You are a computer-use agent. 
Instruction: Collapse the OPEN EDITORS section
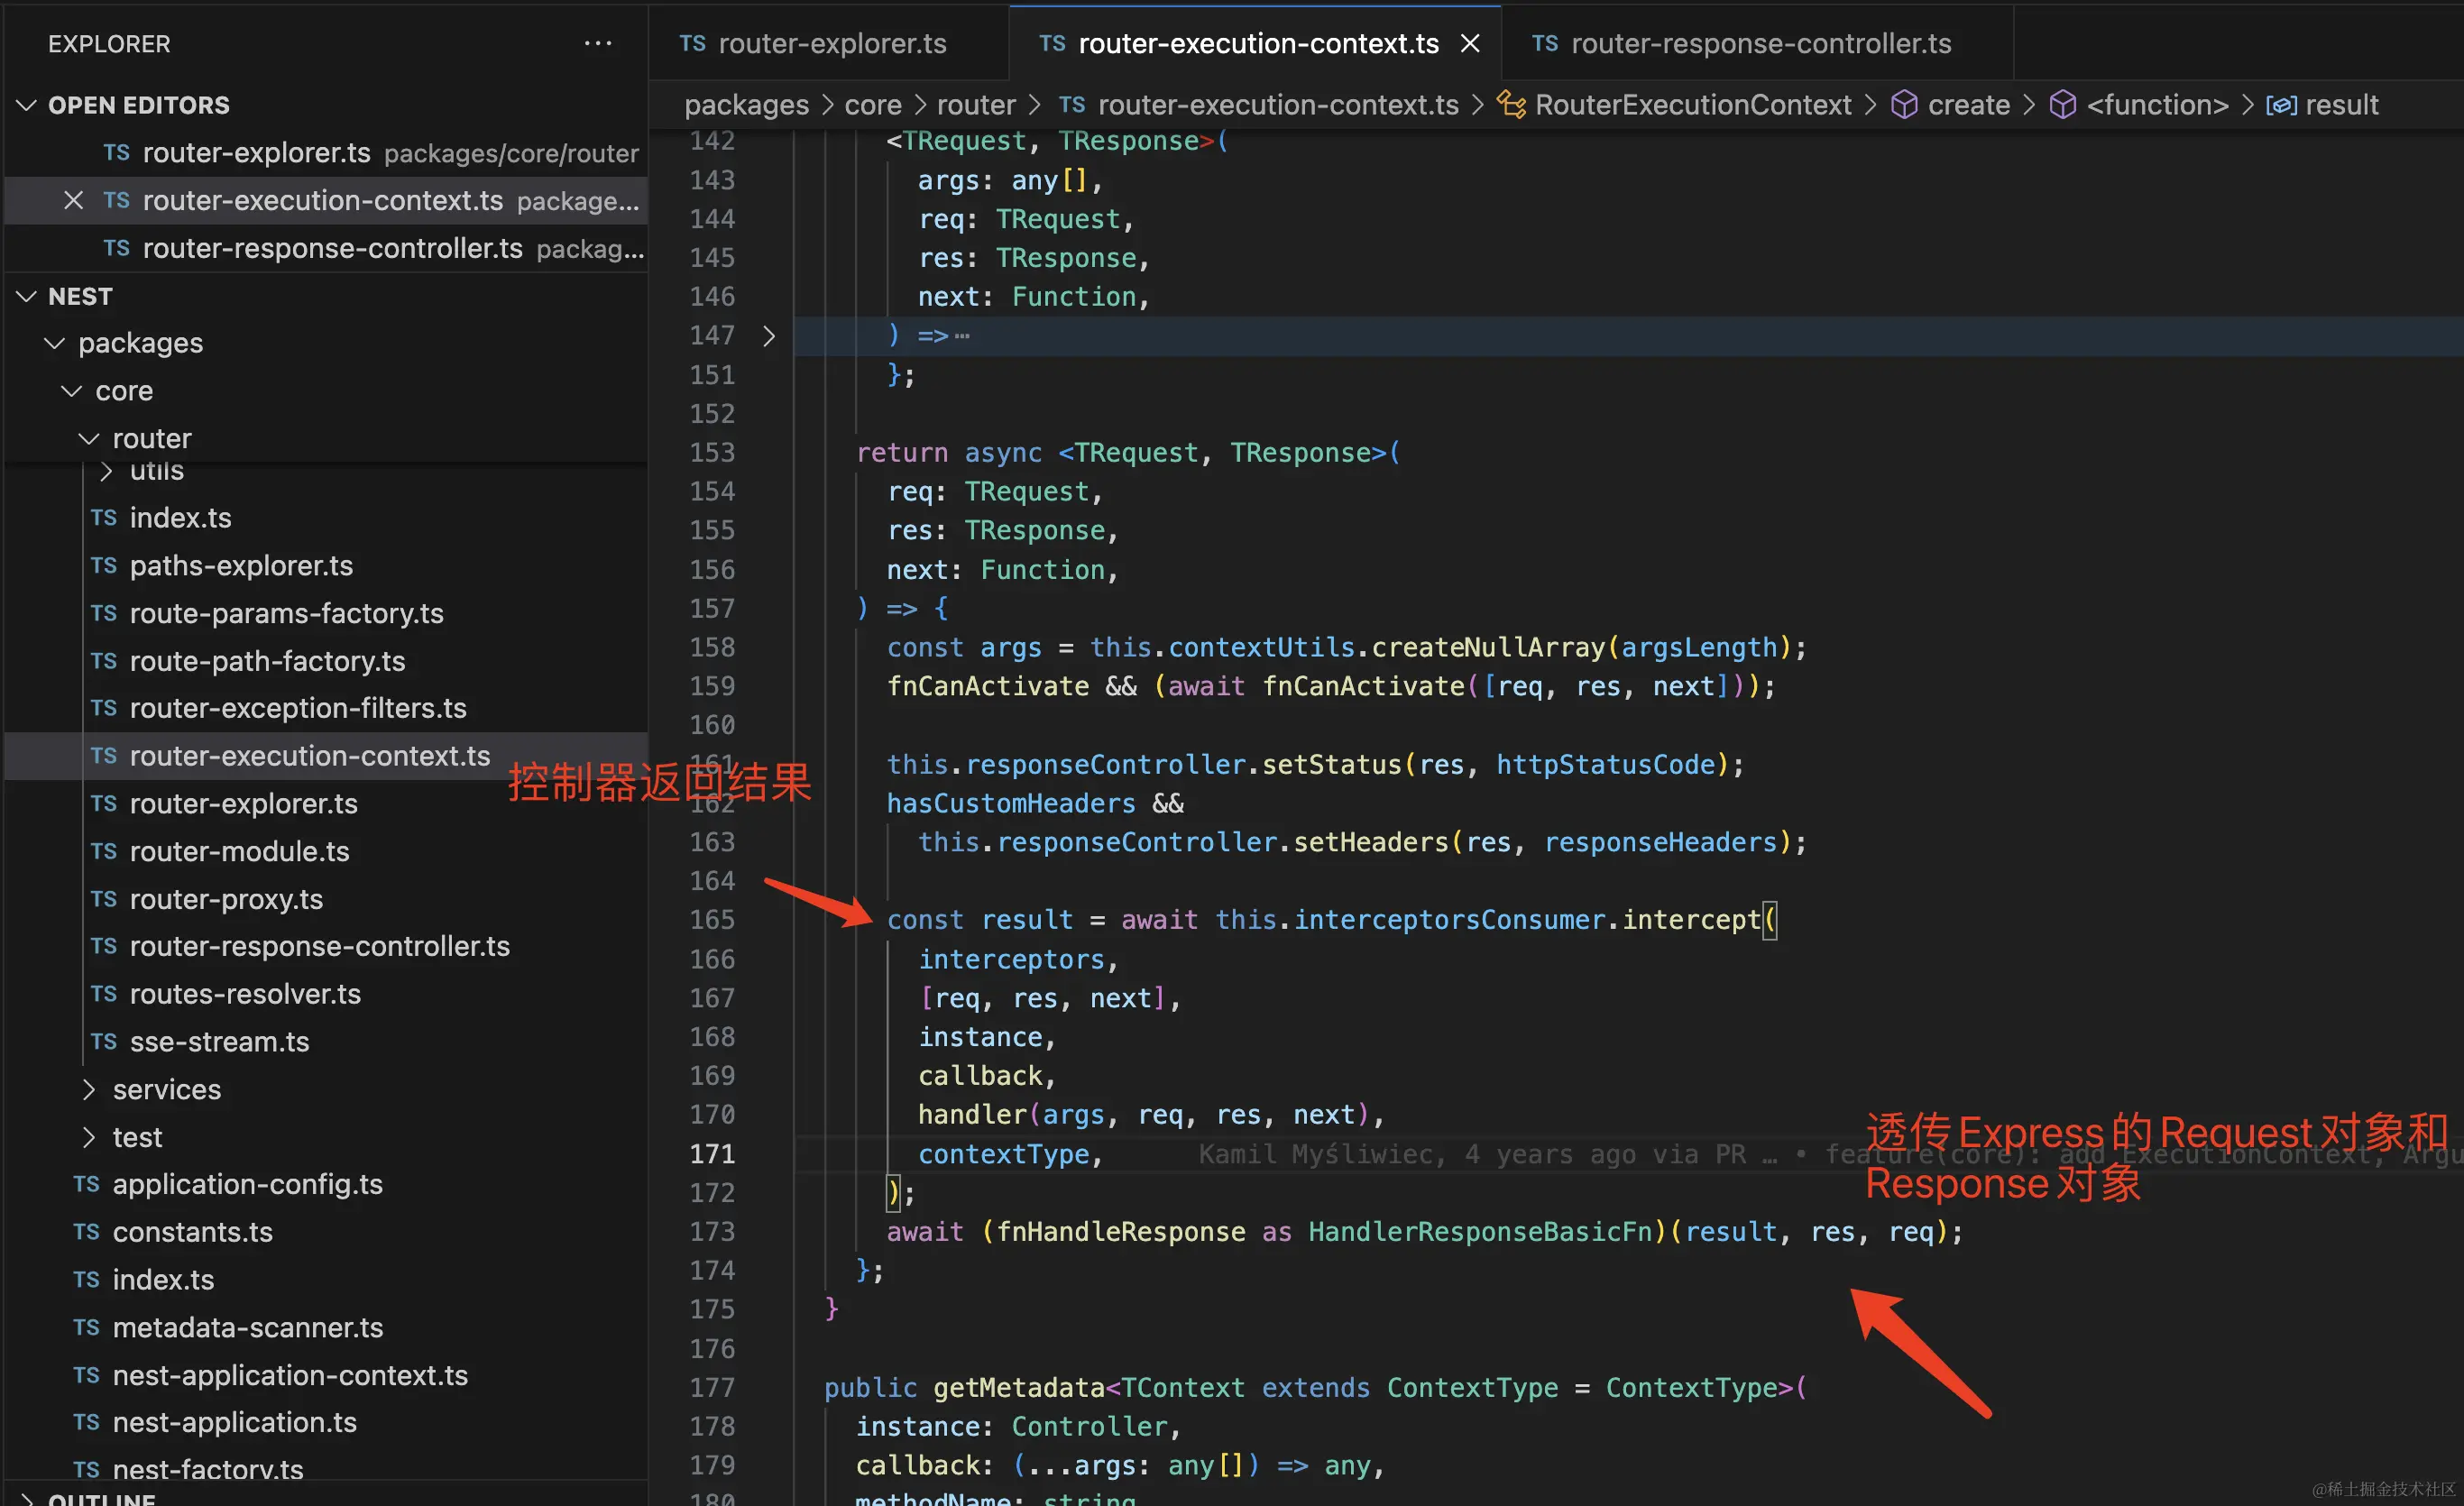[x=27, y=105]
